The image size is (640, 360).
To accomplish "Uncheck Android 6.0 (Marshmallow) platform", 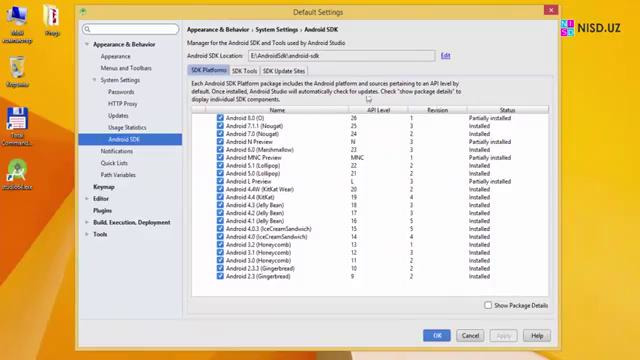I will [220, 149].
